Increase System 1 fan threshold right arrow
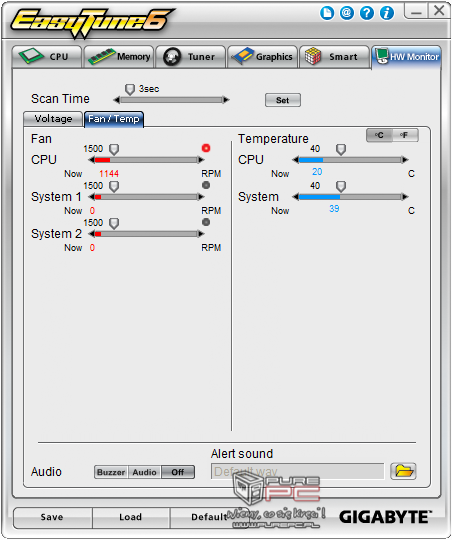Image resolution: width=452 pixels, height=540 pixels. (201, 197)
